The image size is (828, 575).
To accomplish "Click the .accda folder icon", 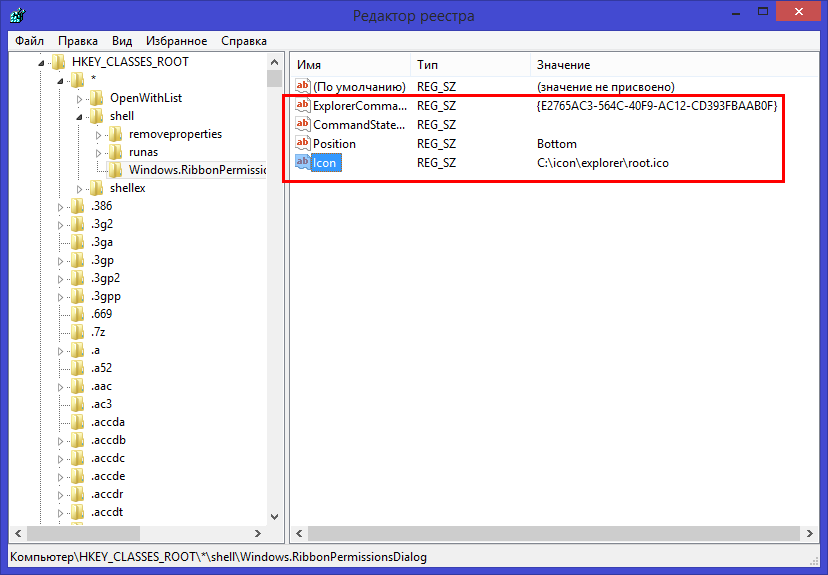I will 78,422.
